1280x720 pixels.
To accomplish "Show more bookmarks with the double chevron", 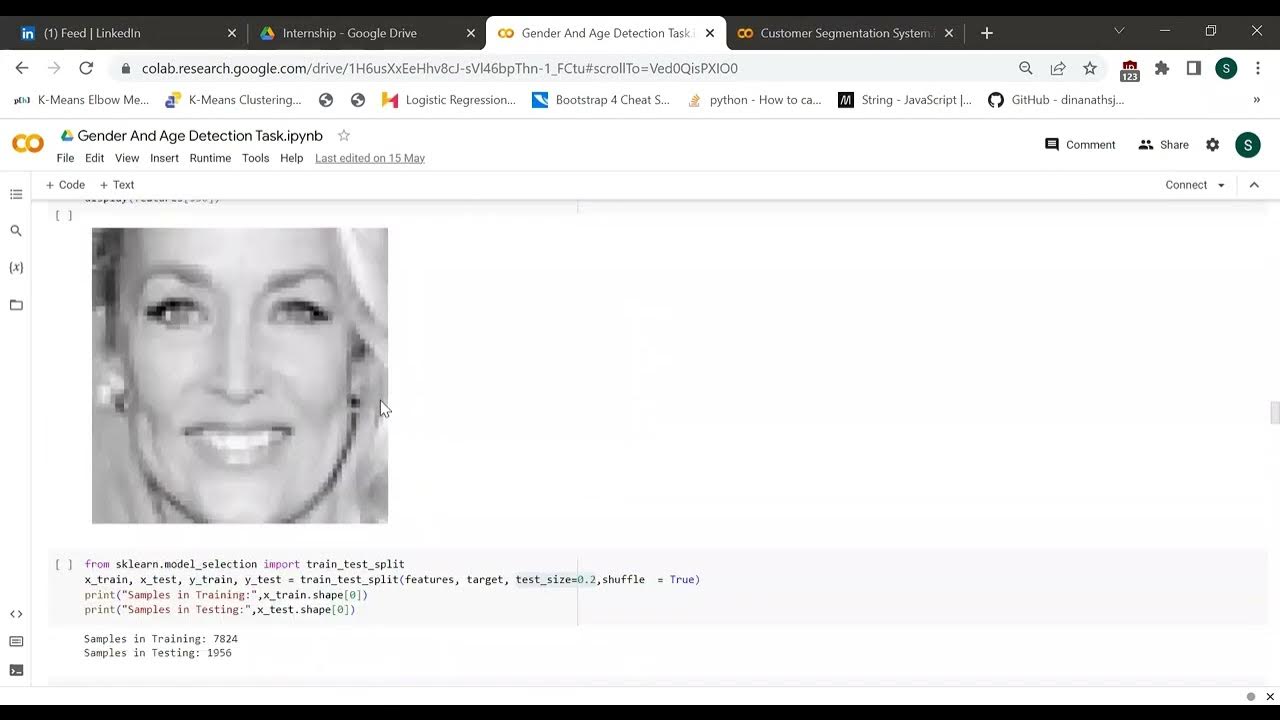I will click(1256, 100).
